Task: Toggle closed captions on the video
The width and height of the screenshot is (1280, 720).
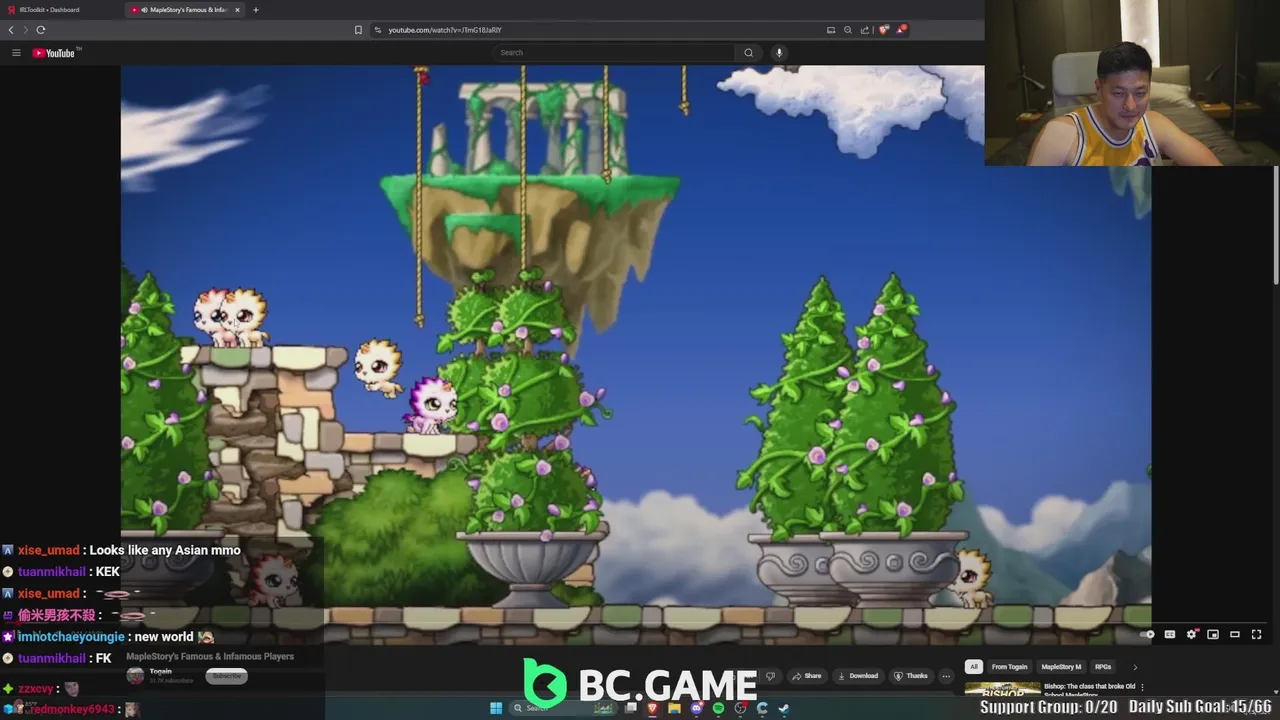Action: pyautogui.click(x=1169, y=634)
